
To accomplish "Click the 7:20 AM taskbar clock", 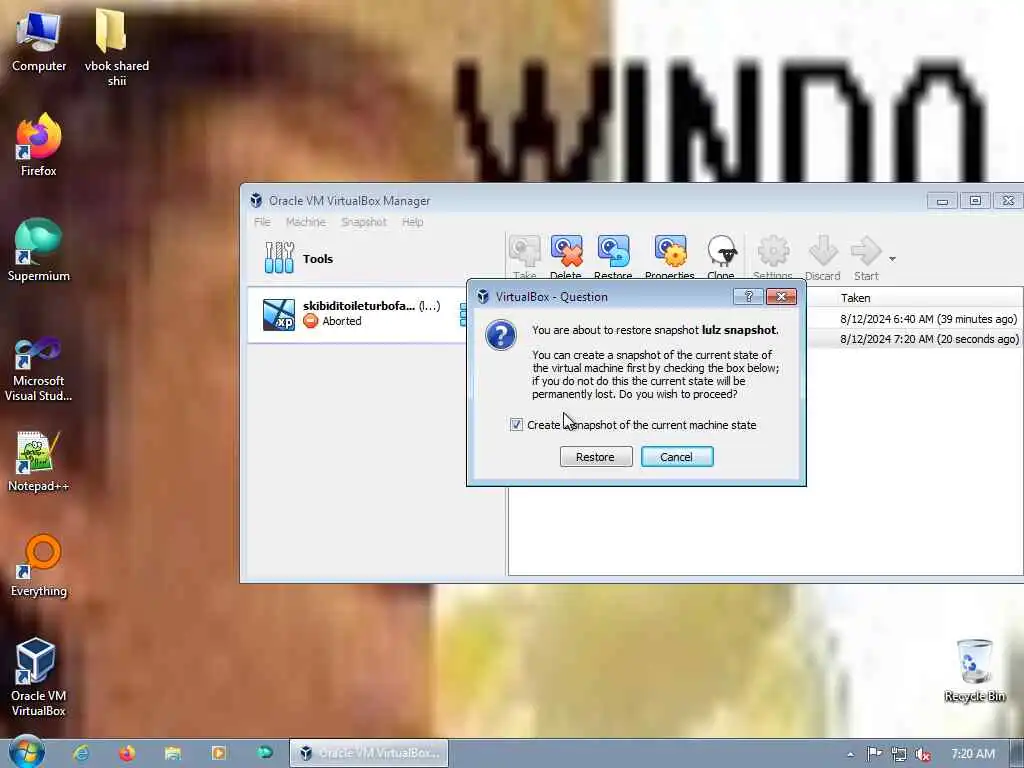I will click(x=973, y=754).
